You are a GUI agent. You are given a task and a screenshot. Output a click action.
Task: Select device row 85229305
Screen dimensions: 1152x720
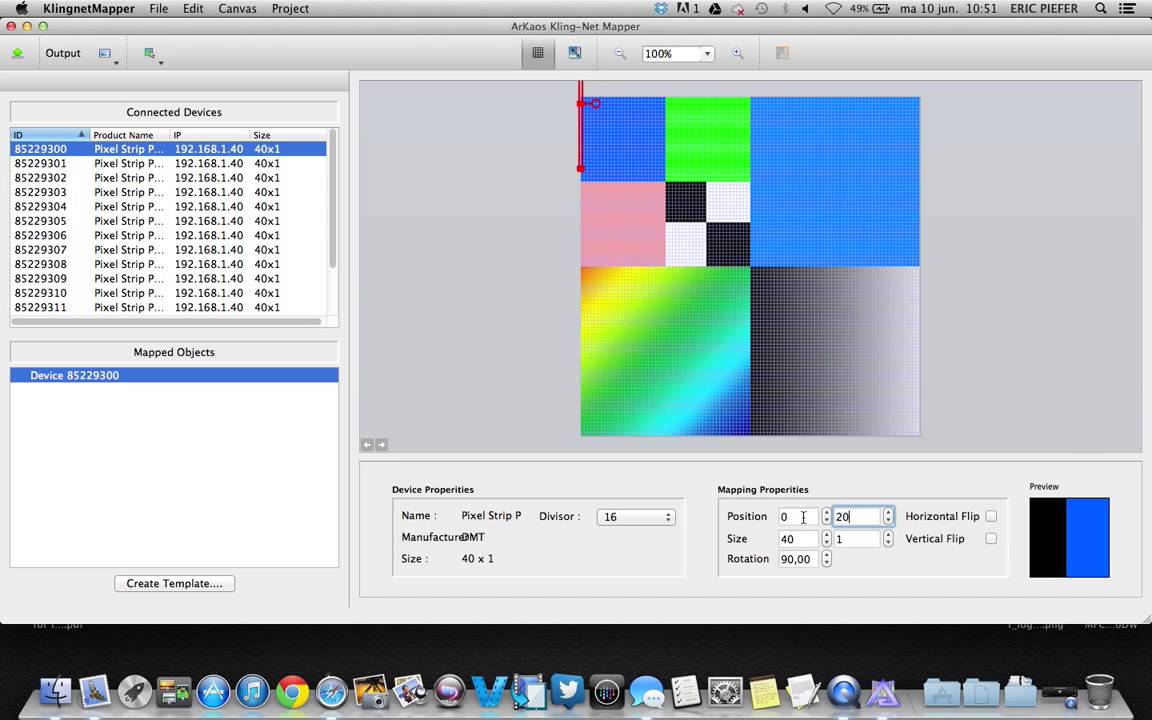coord(168,221)
